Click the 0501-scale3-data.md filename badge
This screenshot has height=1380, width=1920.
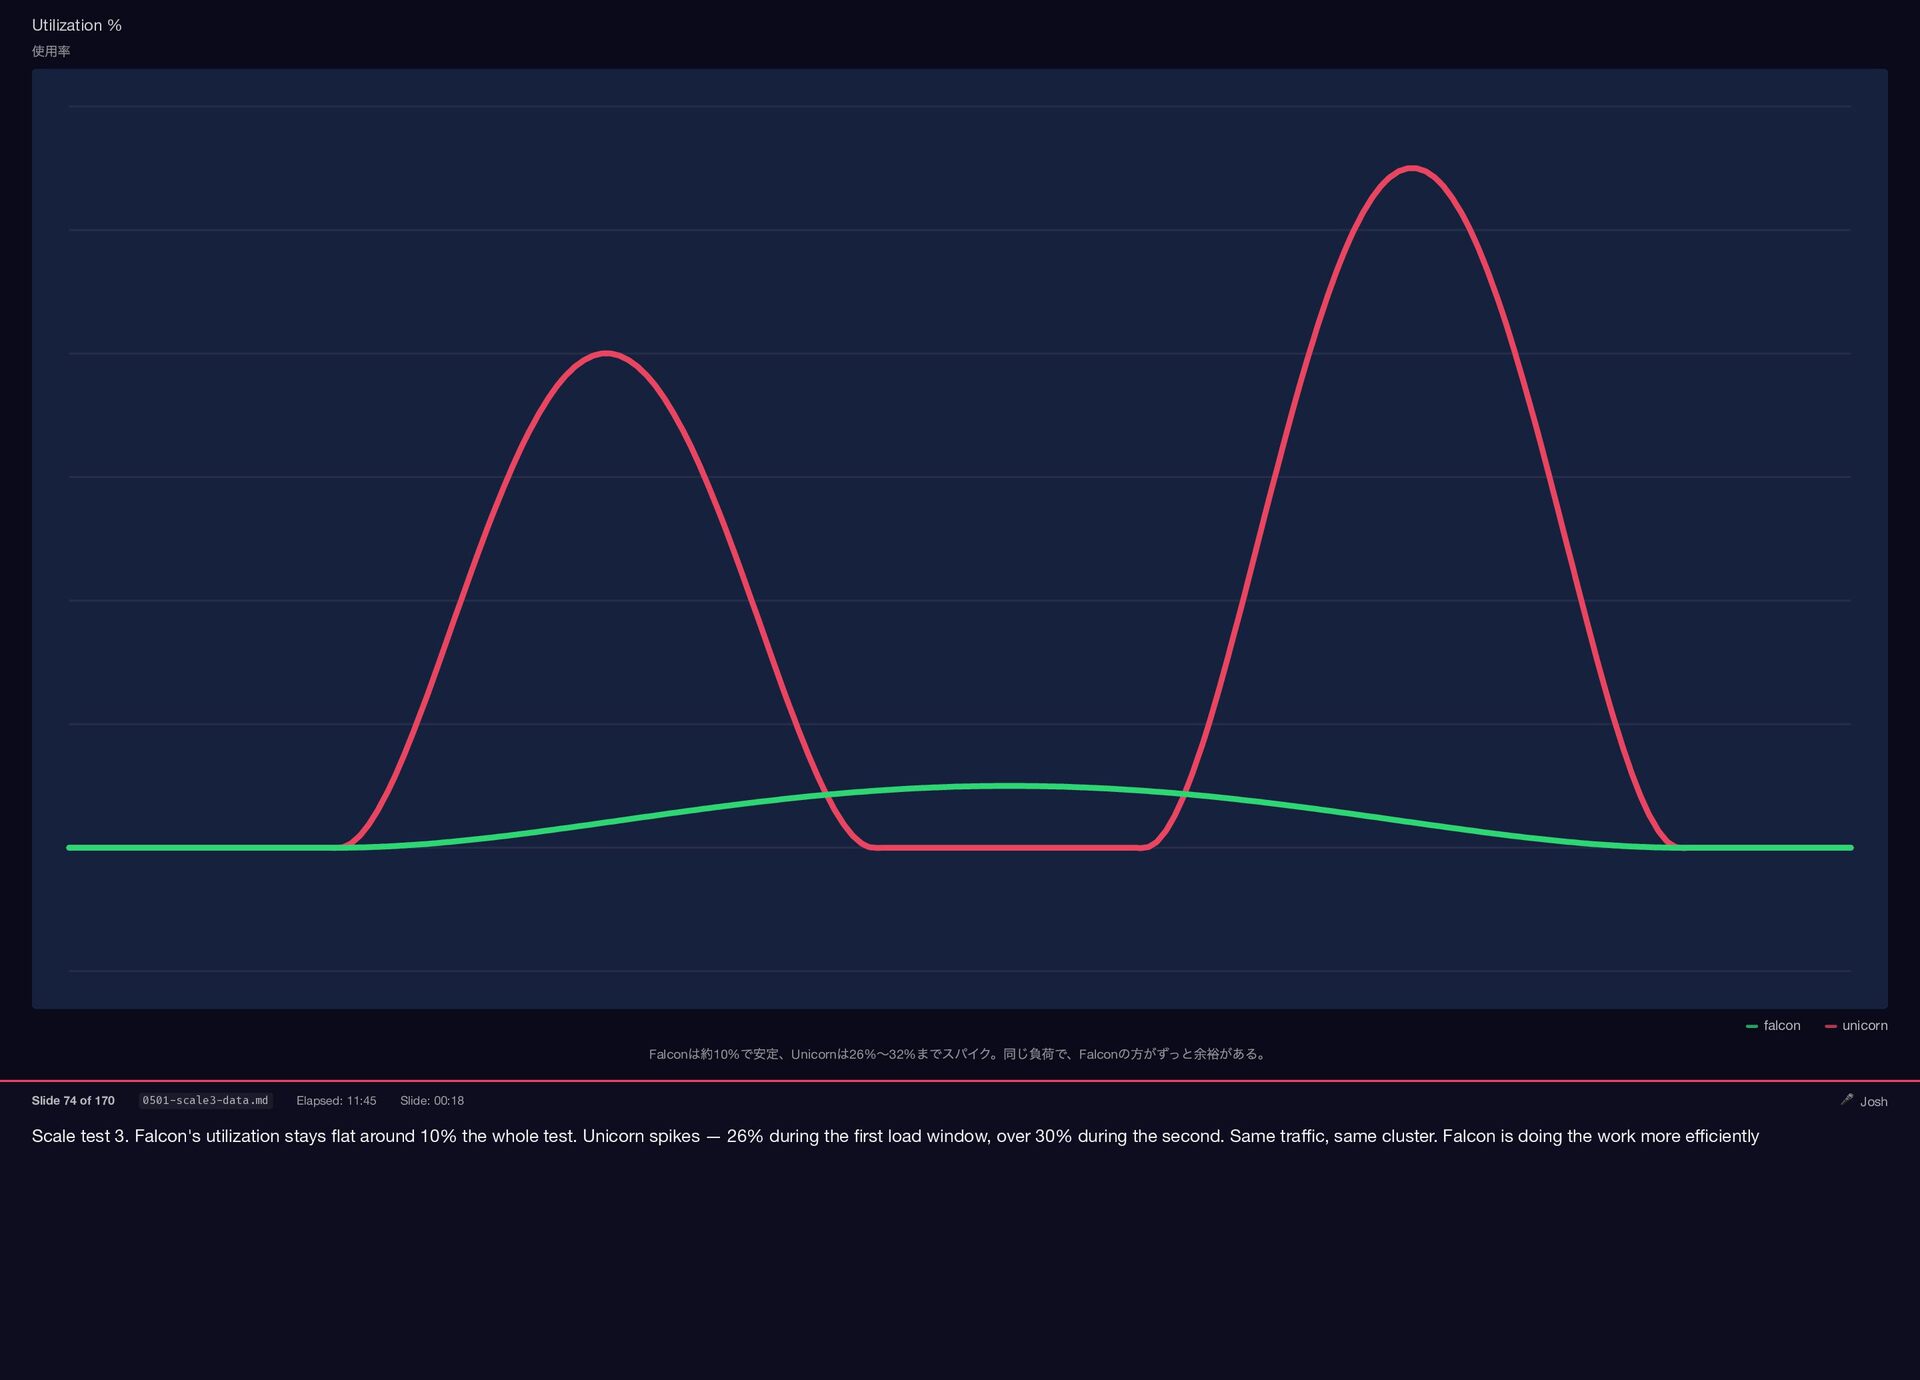[x=205, y=1100]
